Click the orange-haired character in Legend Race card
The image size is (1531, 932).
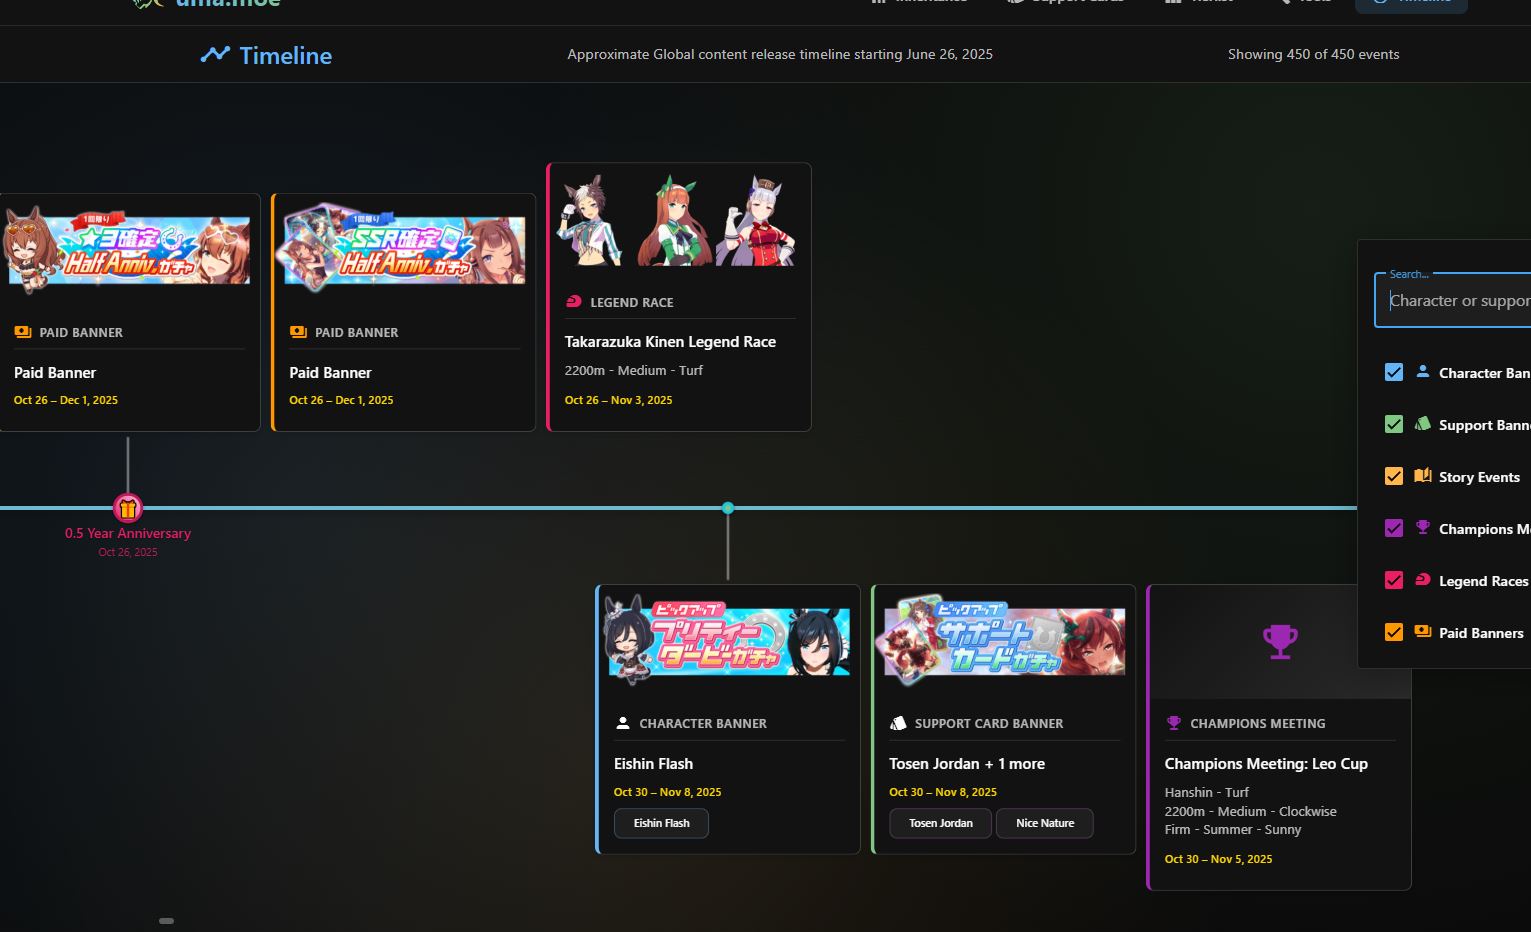point(675,221)
